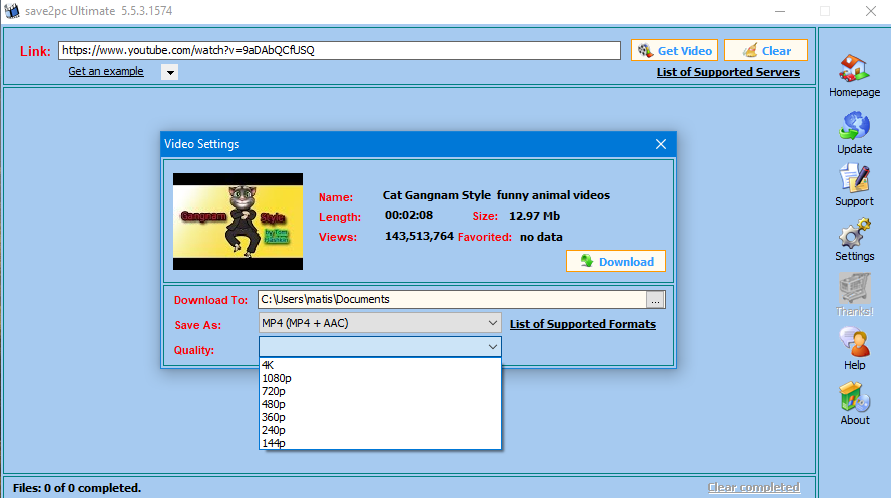This screenshot has width=891, height=498.
Task: Click the video name 'Cat Gangnam Style funny animal videos'
Action: tap(496, 195)
